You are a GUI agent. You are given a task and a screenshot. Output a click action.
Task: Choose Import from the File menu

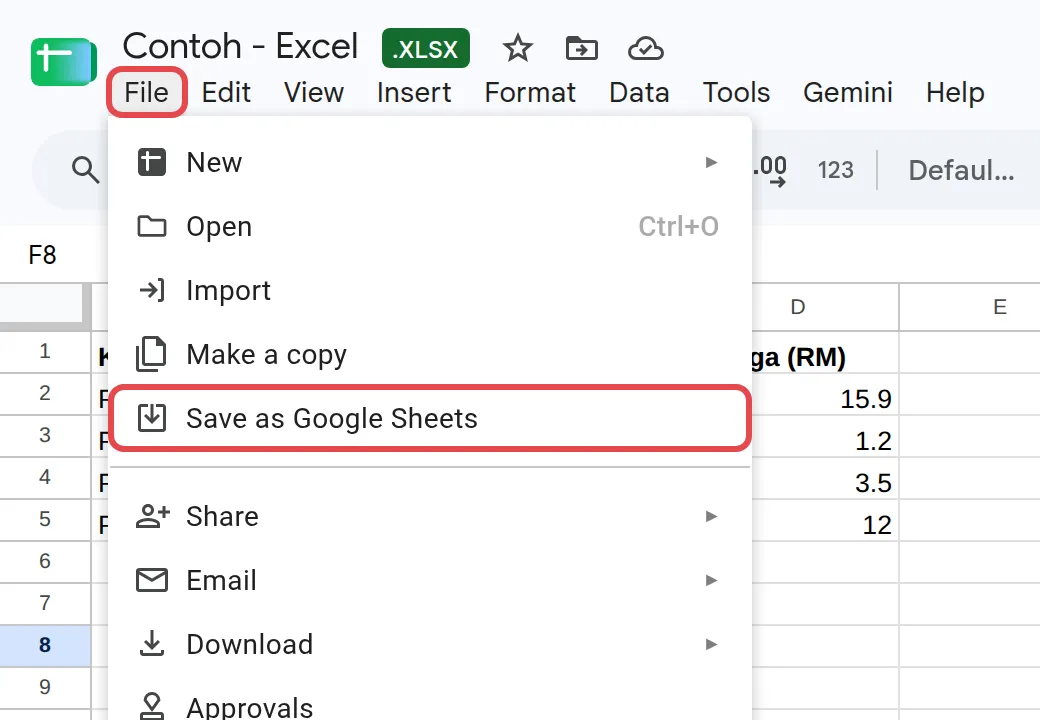coord(430,290)
